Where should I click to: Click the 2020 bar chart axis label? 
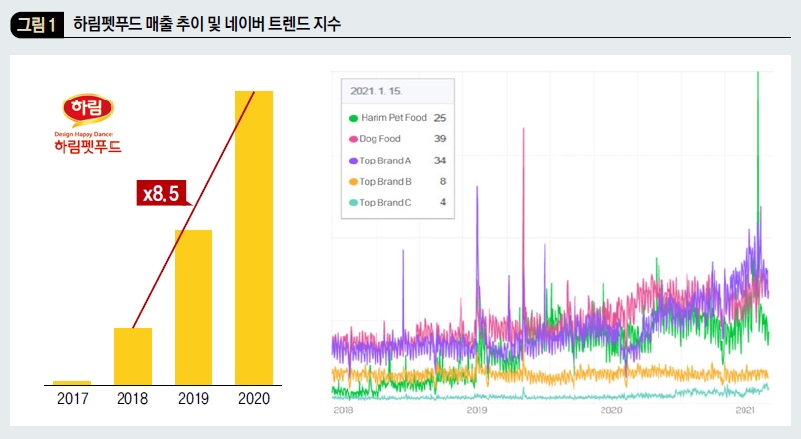[x=254, y=399]
